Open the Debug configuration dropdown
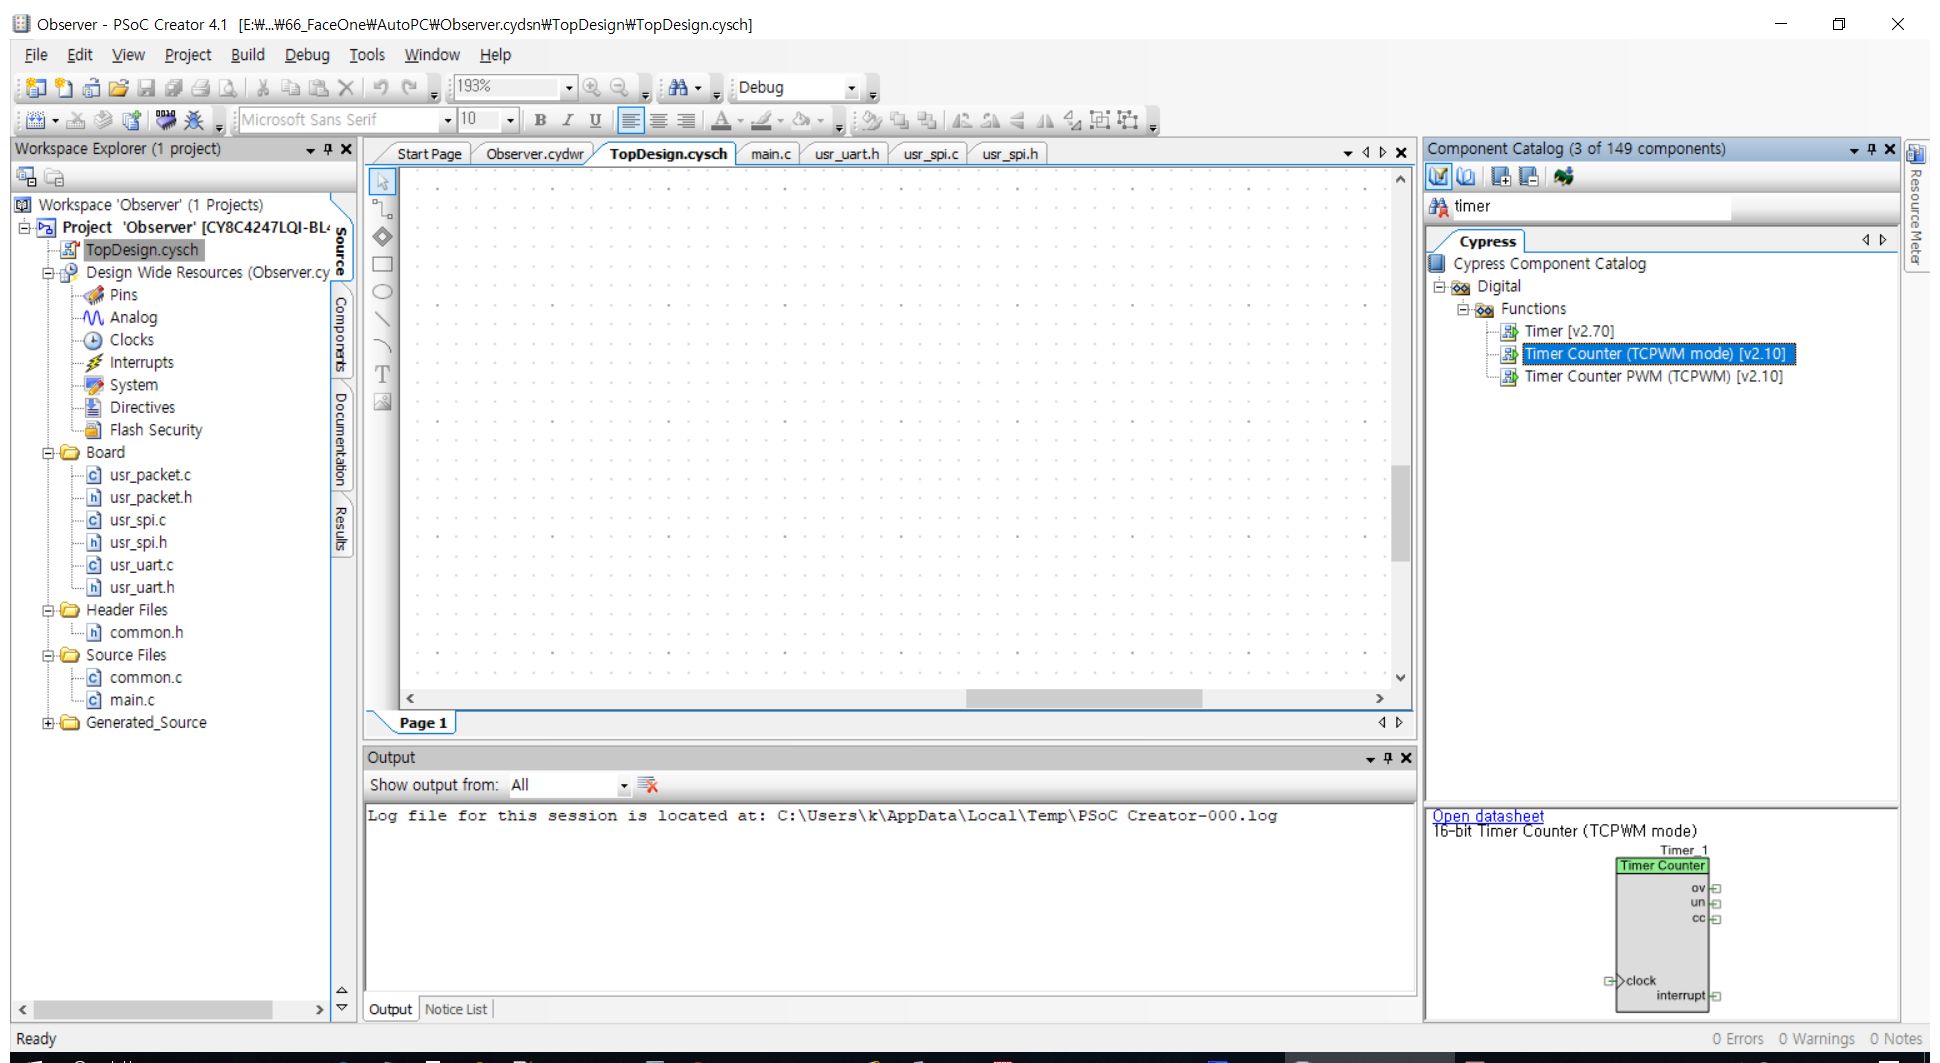Viewport: 1940px width, 1063px height. point(852,88)
